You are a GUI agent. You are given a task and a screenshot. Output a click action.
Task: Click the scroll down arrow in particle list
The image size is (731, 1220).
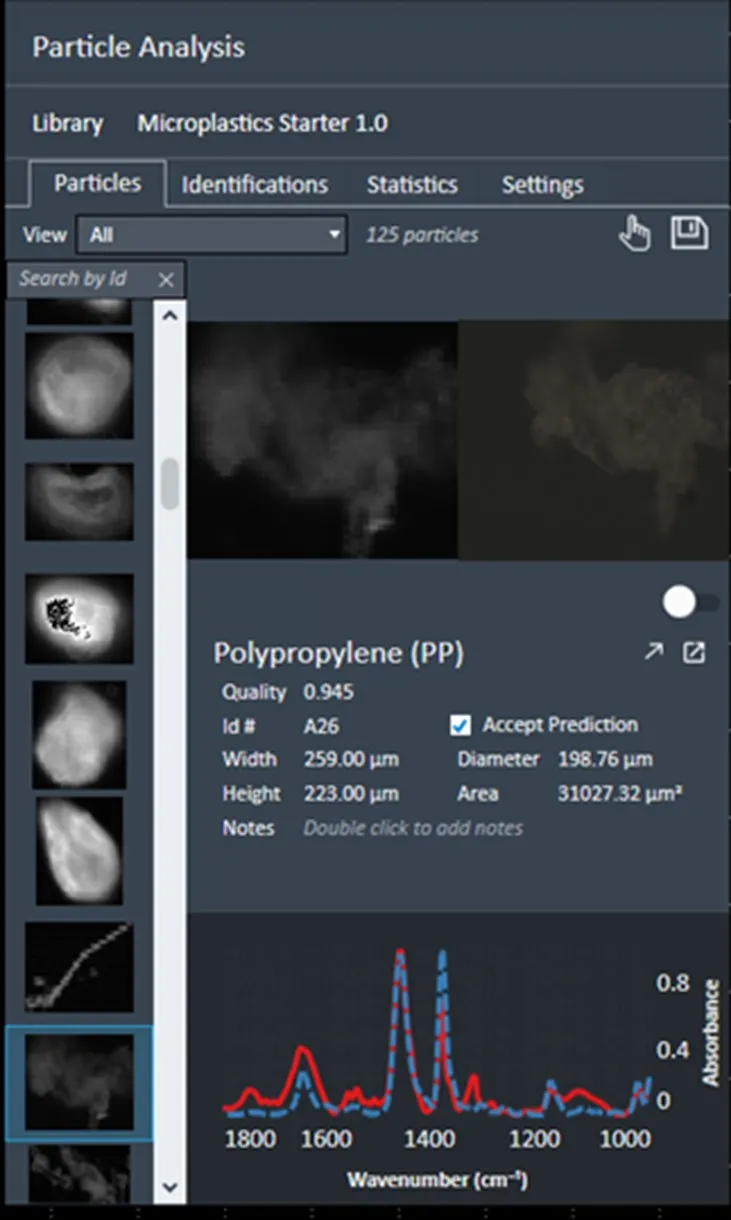point(169,1187)
